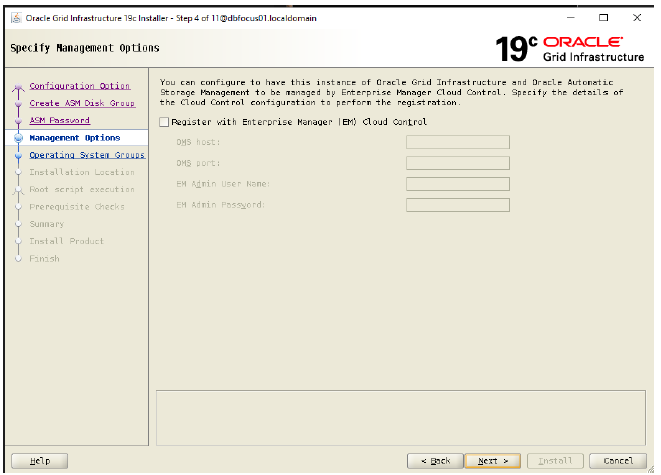Image resolution: width=661 pixels, height=475 pixels.
Task: Open the Configuration Option step link
Action: 80,86
